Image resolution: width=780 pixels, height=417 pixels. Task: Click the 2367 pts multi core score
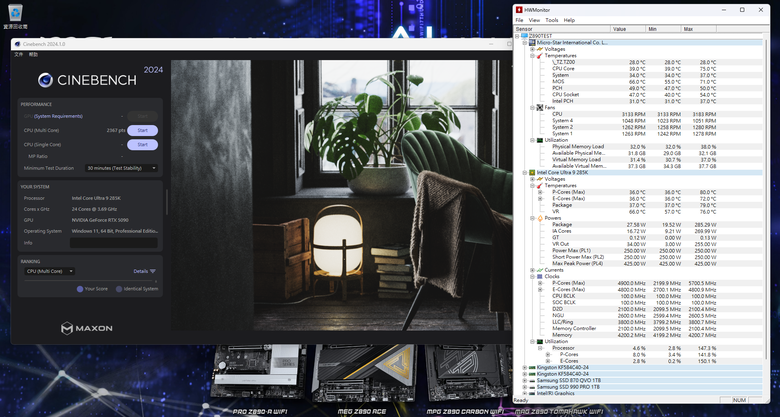click(x=116, y=130)
